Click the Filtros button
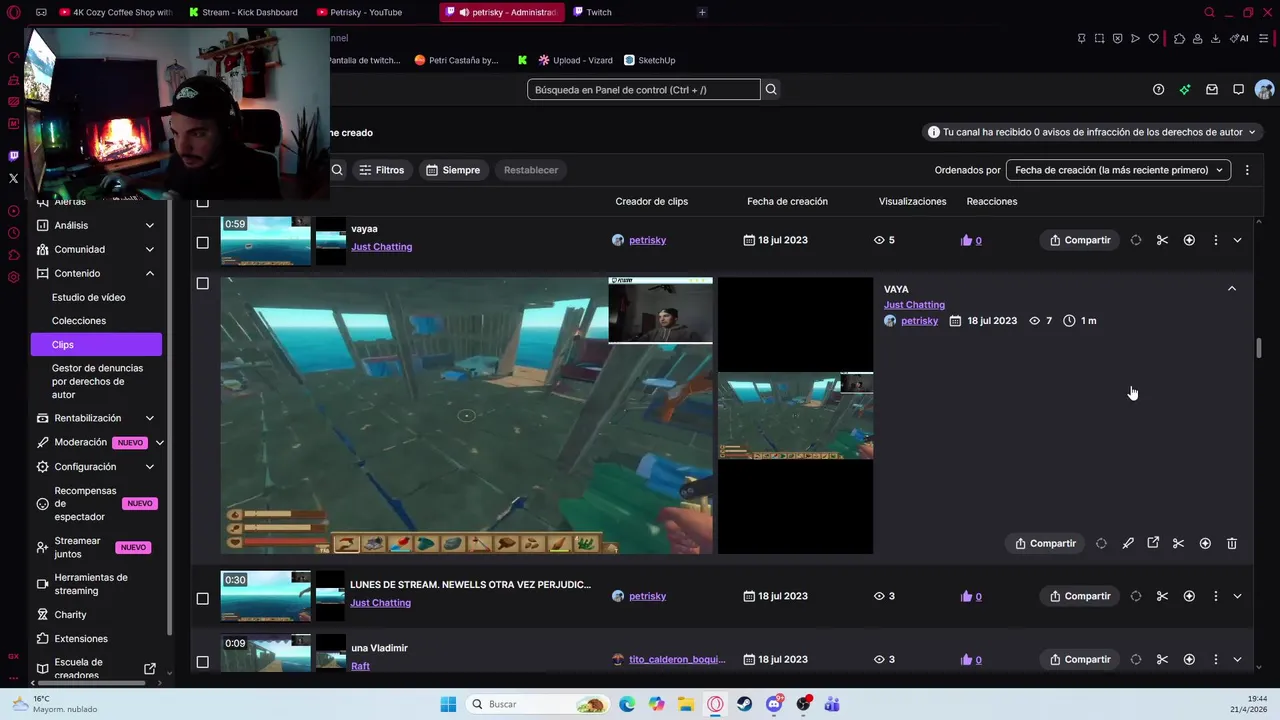 [382, 170]
